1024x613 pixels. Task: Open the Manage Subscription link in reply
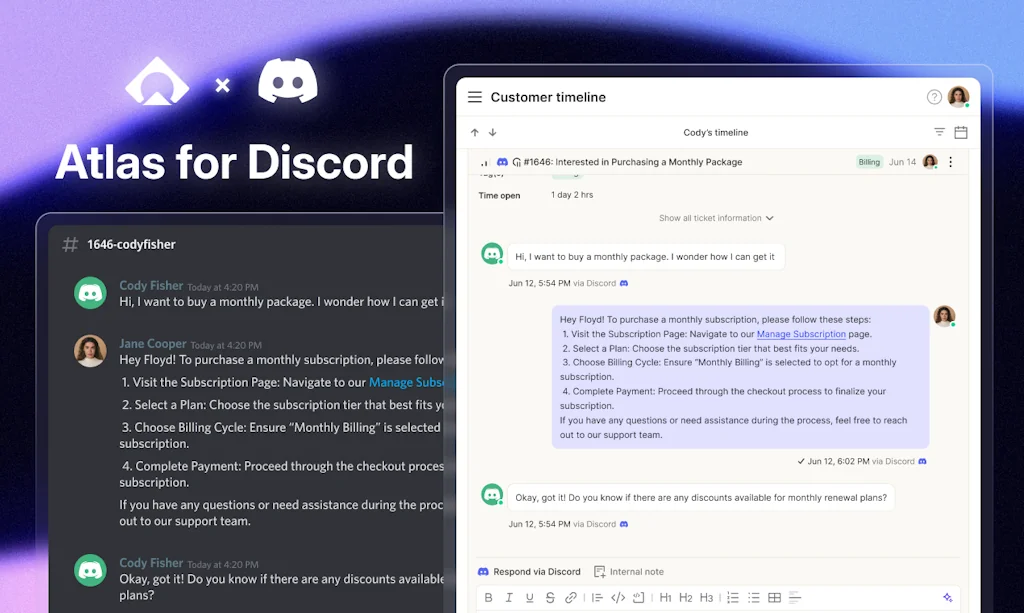pyautogui.click(x=801, y=334)
